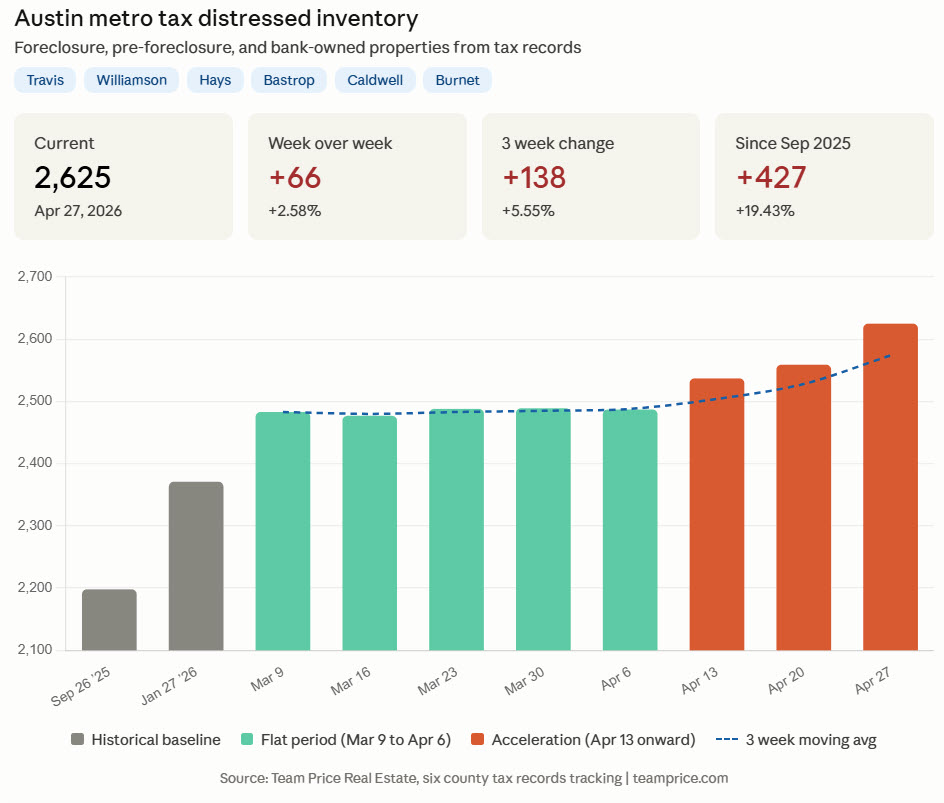Screen dimensions: 944x803
Task: Select the Since Sep 2025 card
Action: coord(824,176)
